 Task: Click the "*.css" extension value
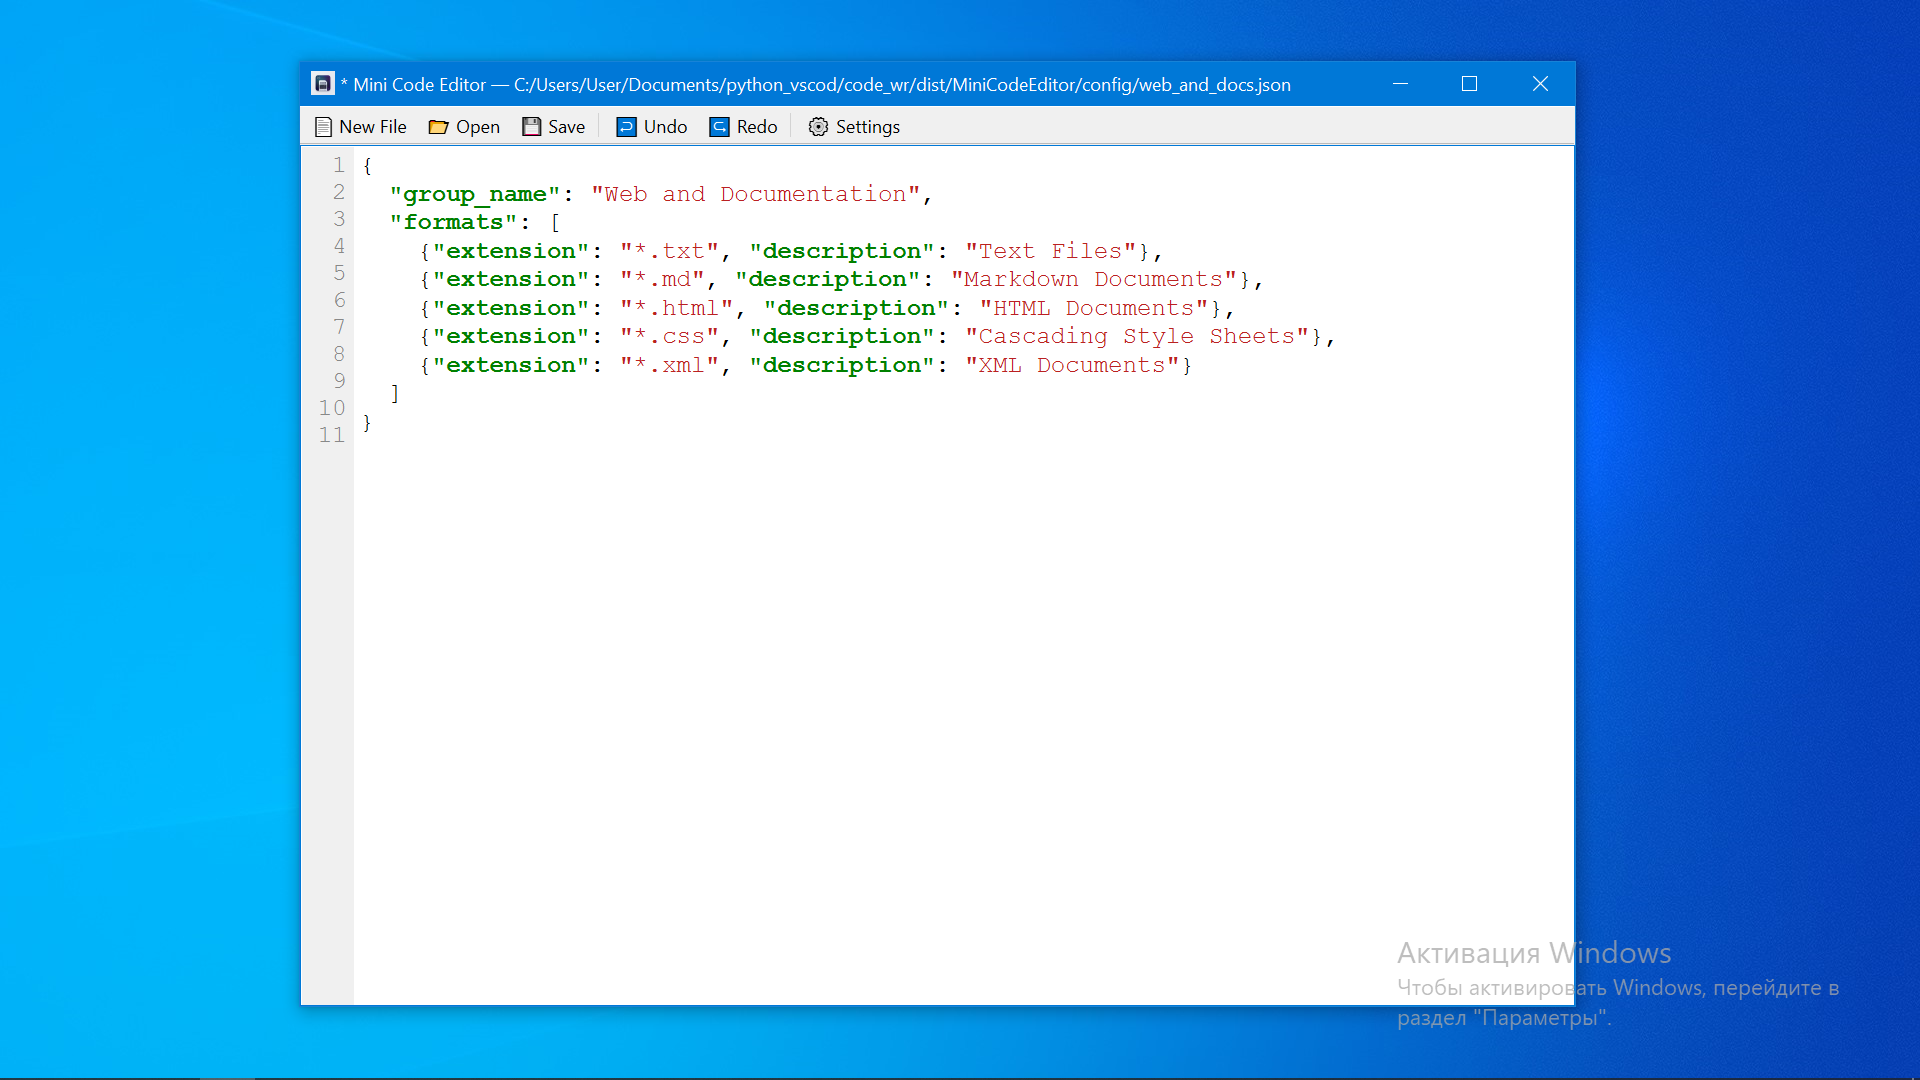pos(669,336)
